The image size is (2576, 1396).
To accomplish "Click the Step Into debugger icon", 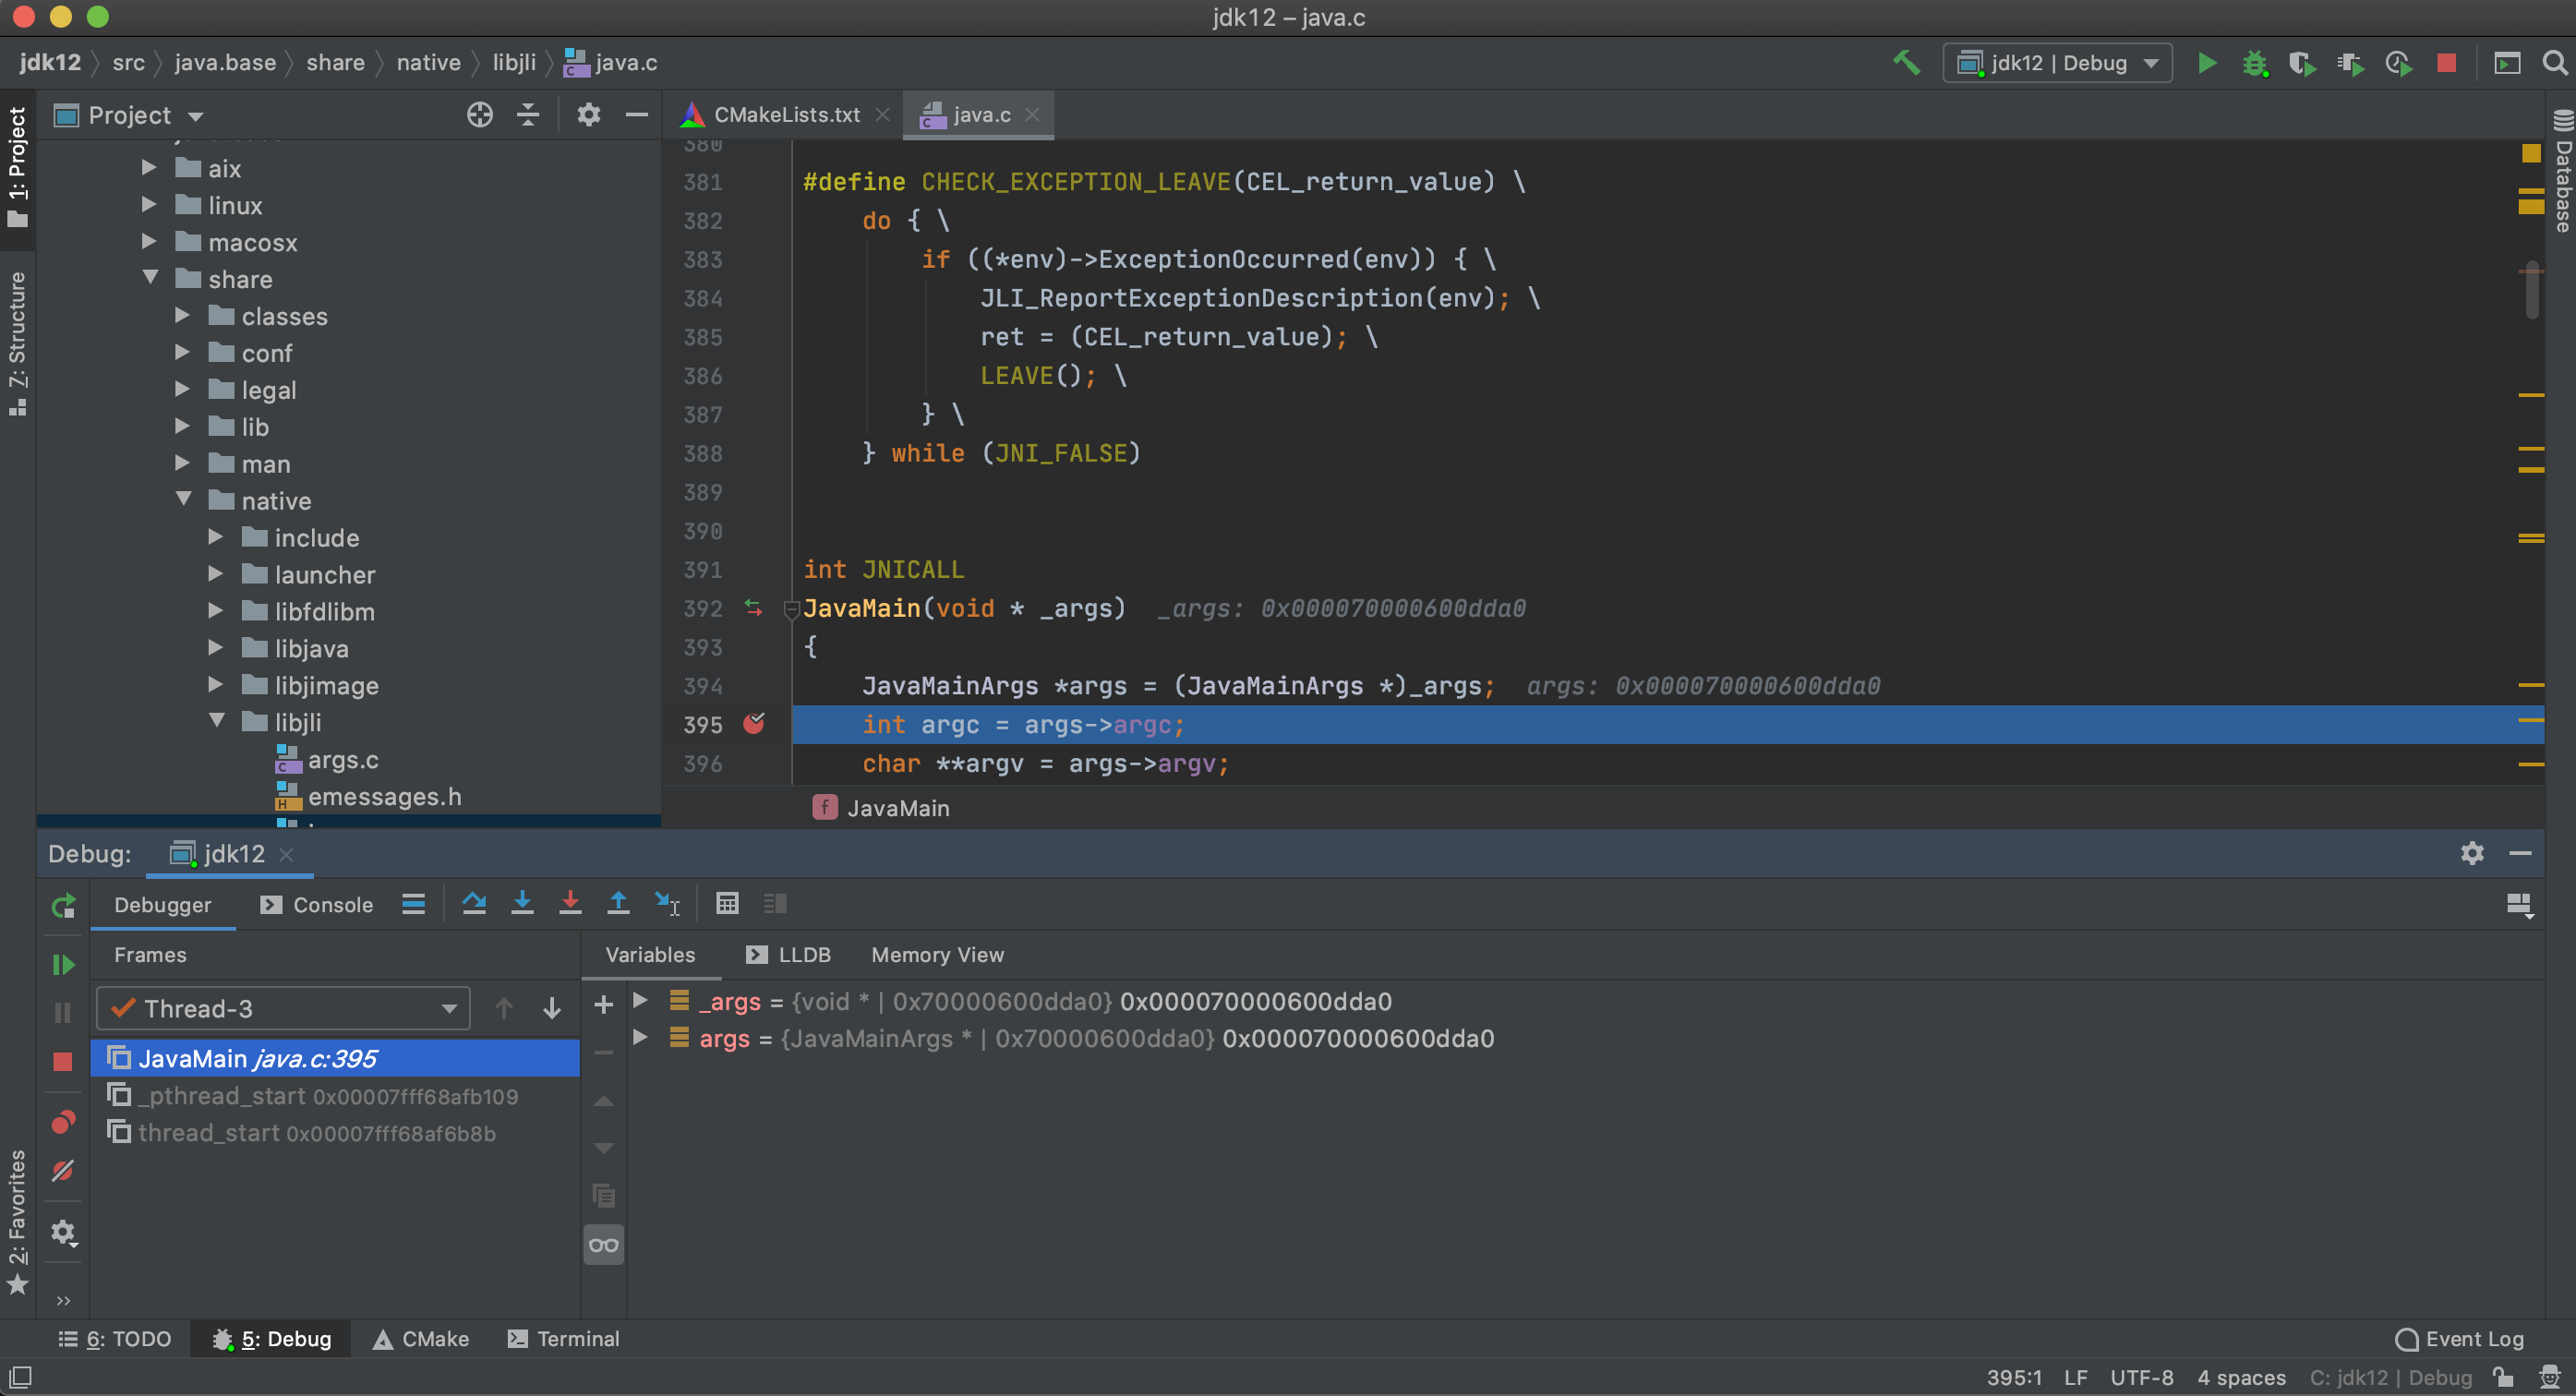I will 522,904.
